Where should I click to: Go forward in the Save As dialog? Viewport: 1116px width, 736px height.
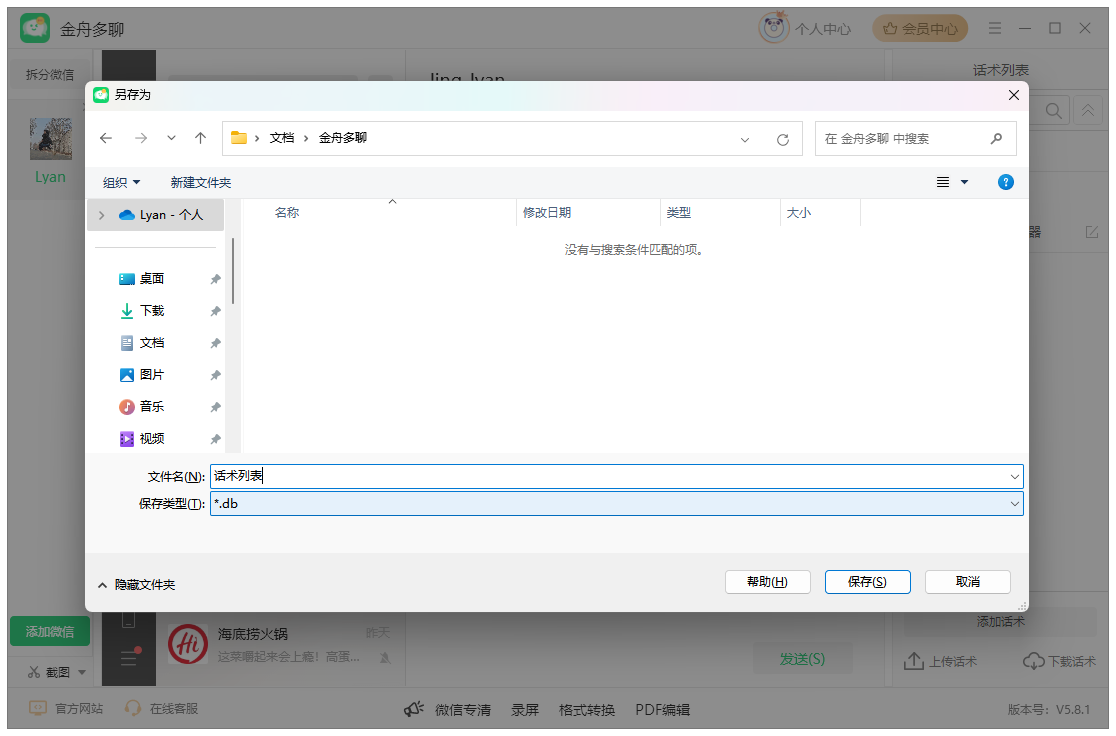pos(141,138)
